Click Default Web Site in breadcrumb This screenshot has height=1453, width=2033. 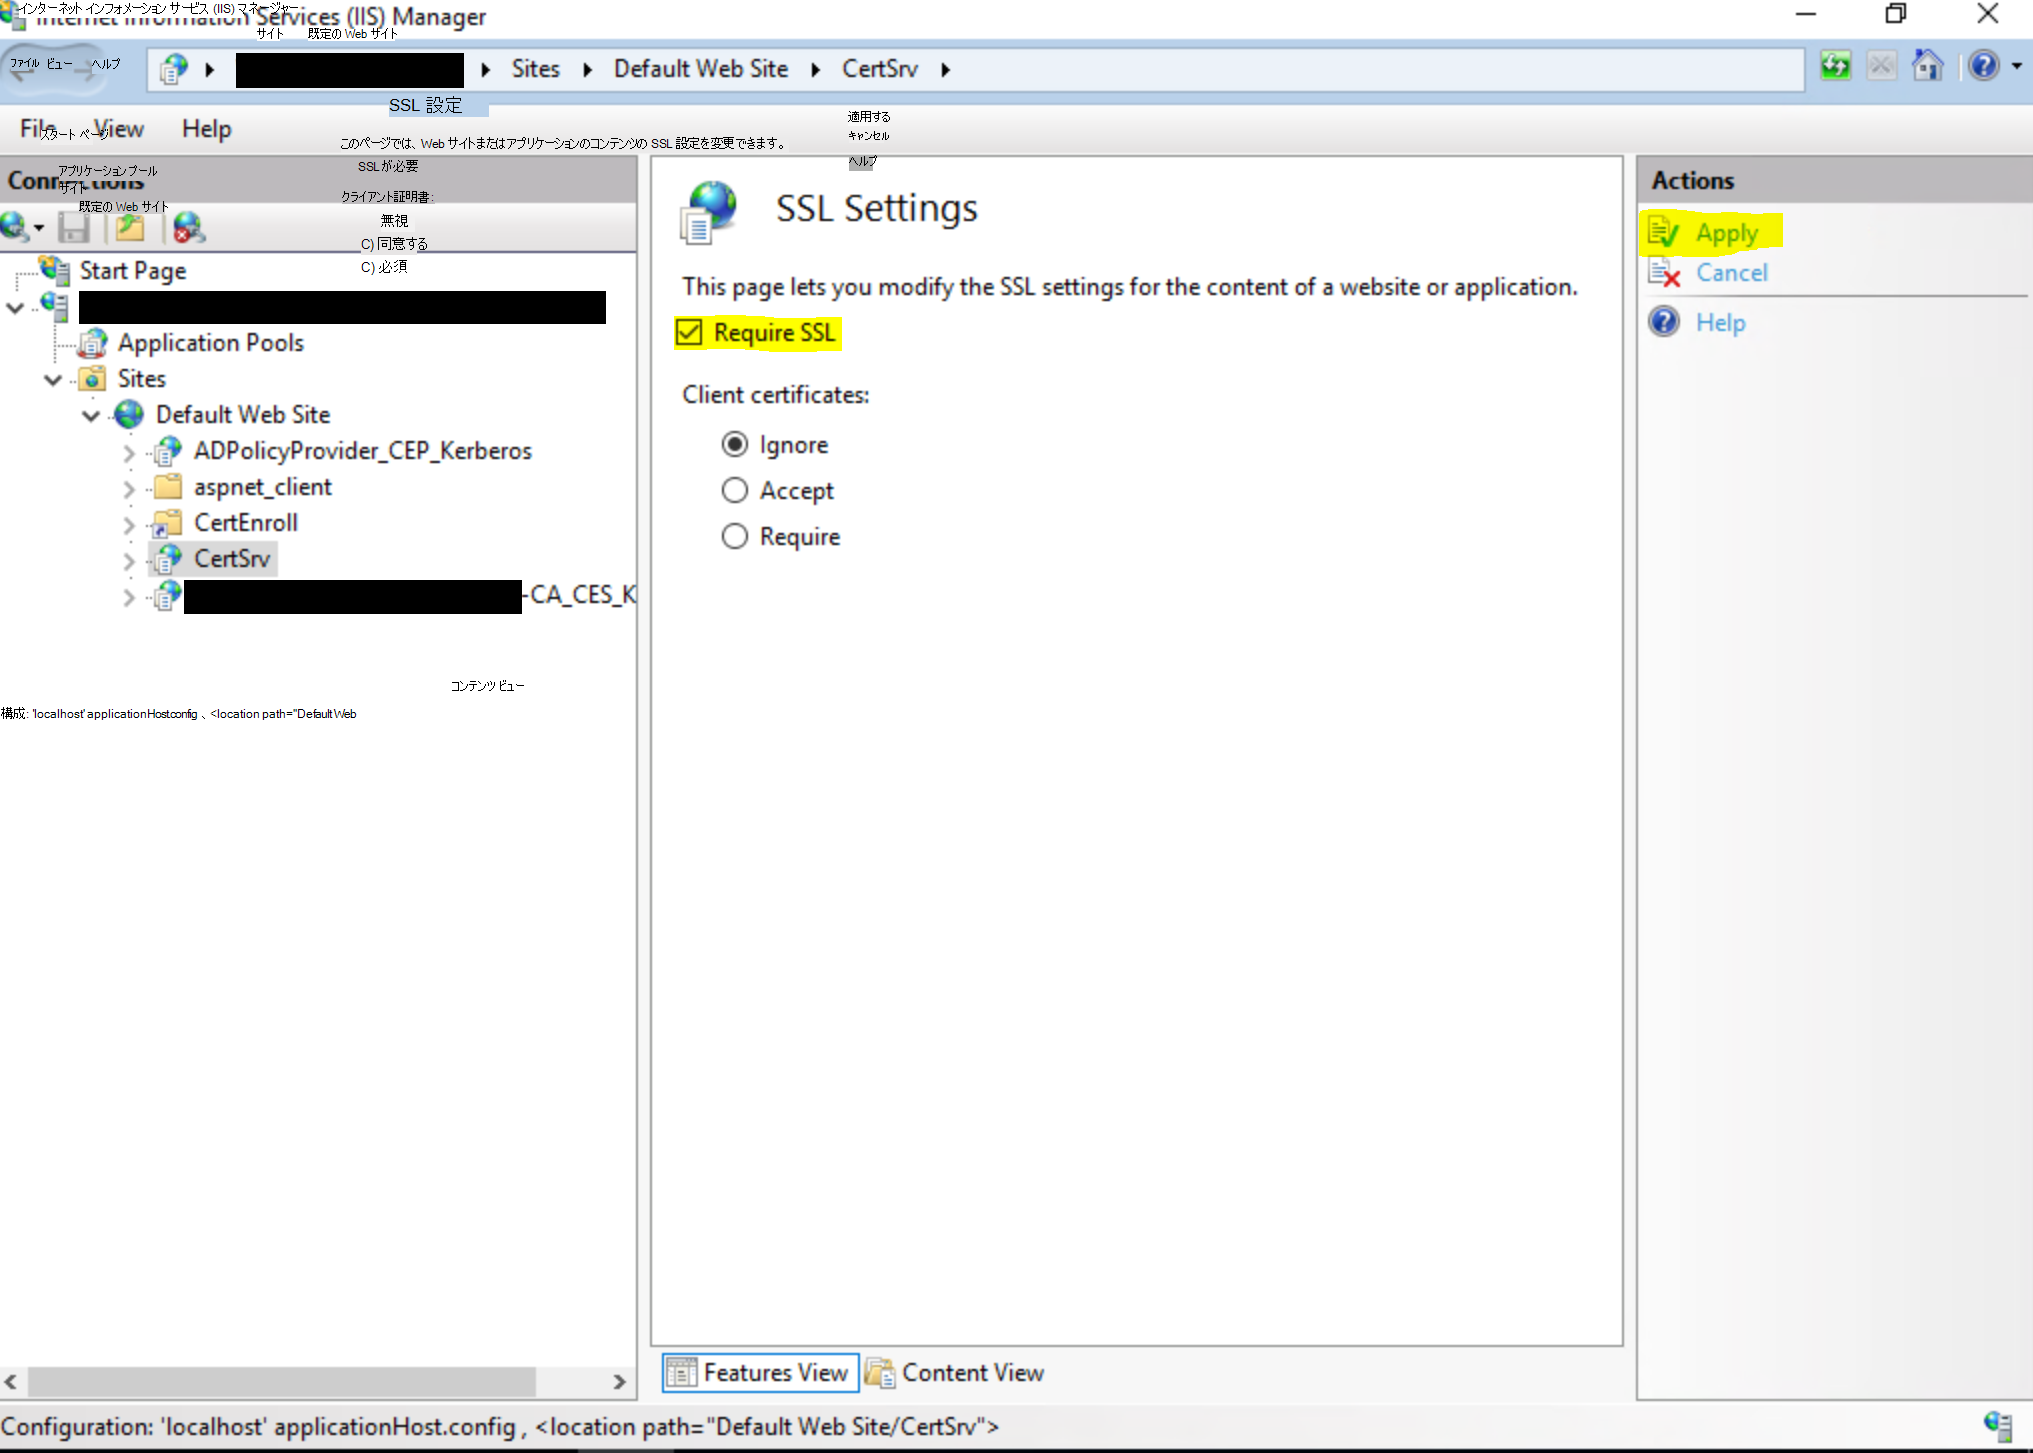[700, 68]
